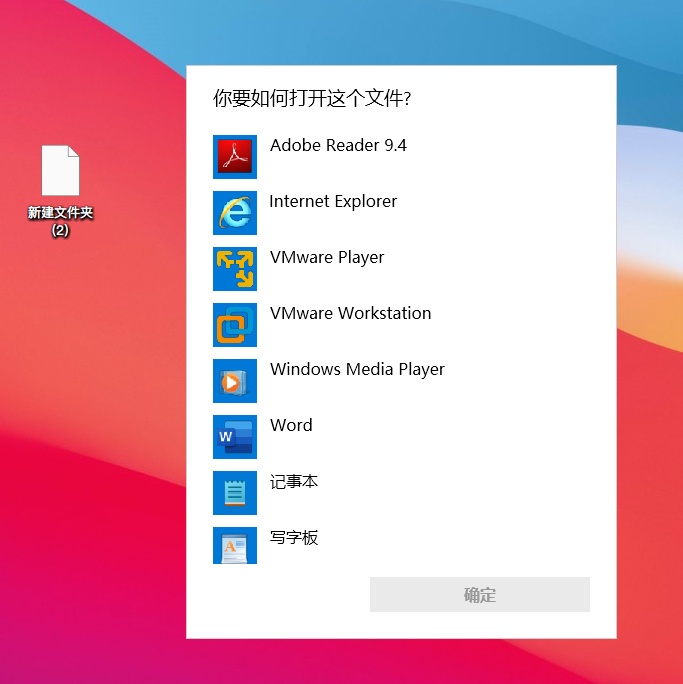
Task: Click the "Adobe Reader 9.4" label
Action: tap(338, 145)
